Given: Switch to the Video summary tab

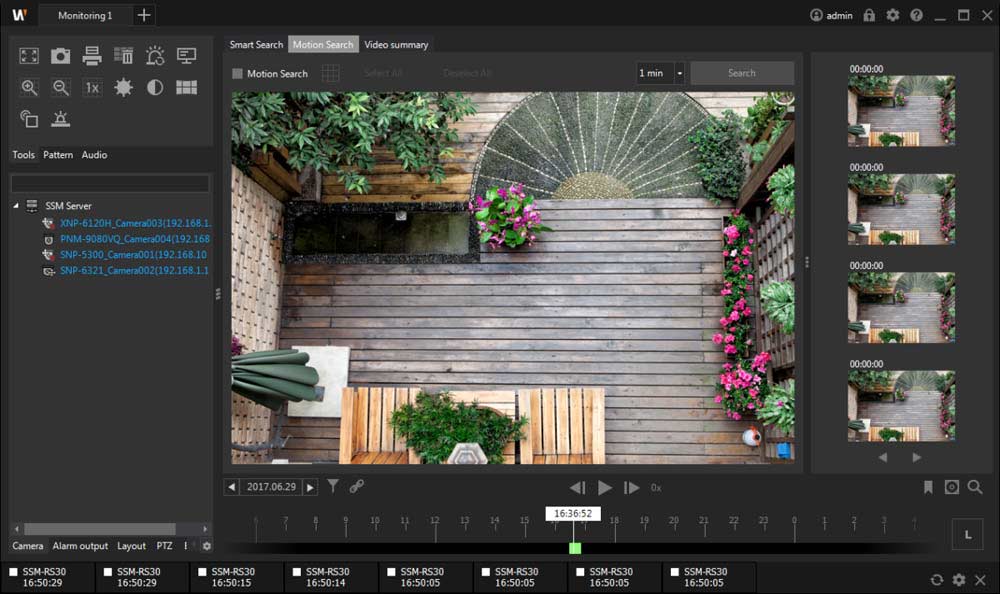Looking at the screenshot, I should point(396,45).
